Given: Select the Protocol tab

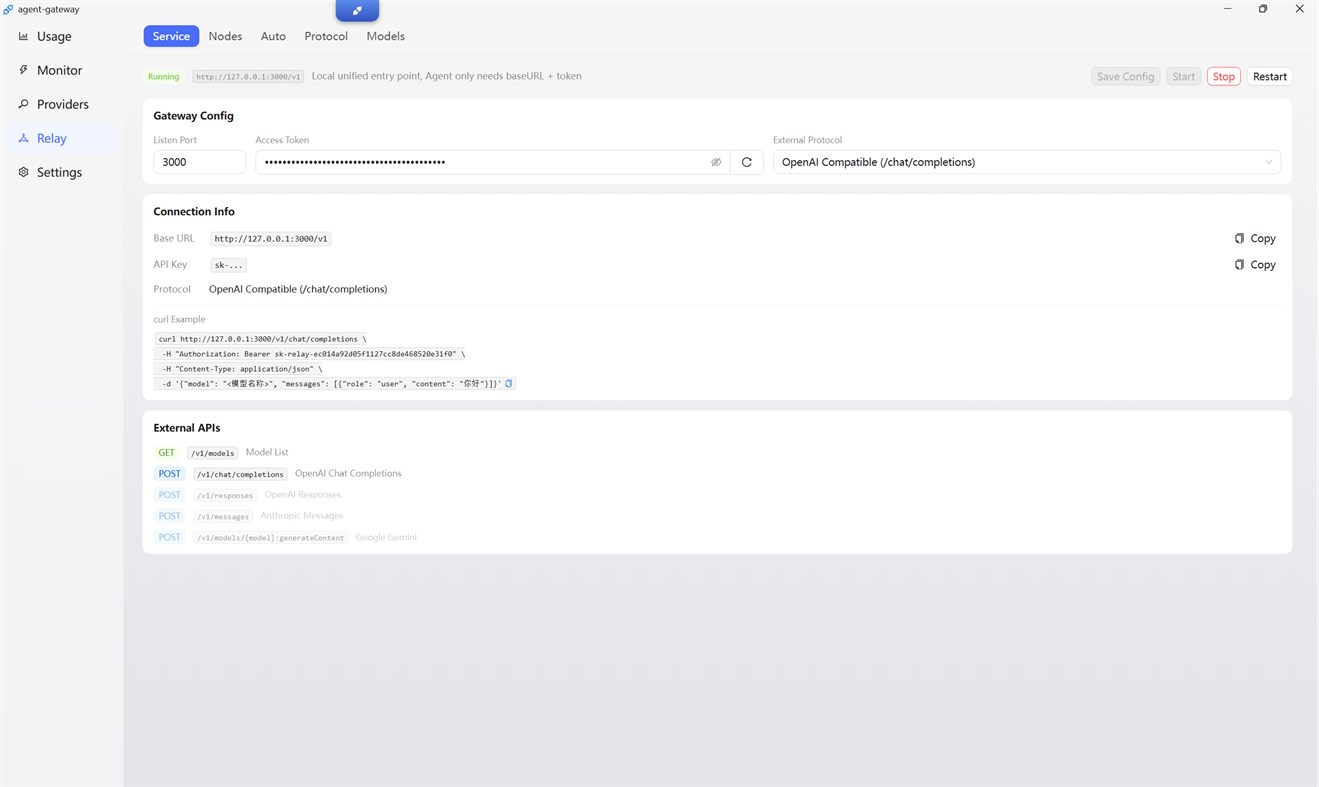Looking at the screenshot, I should pos(326,36).
